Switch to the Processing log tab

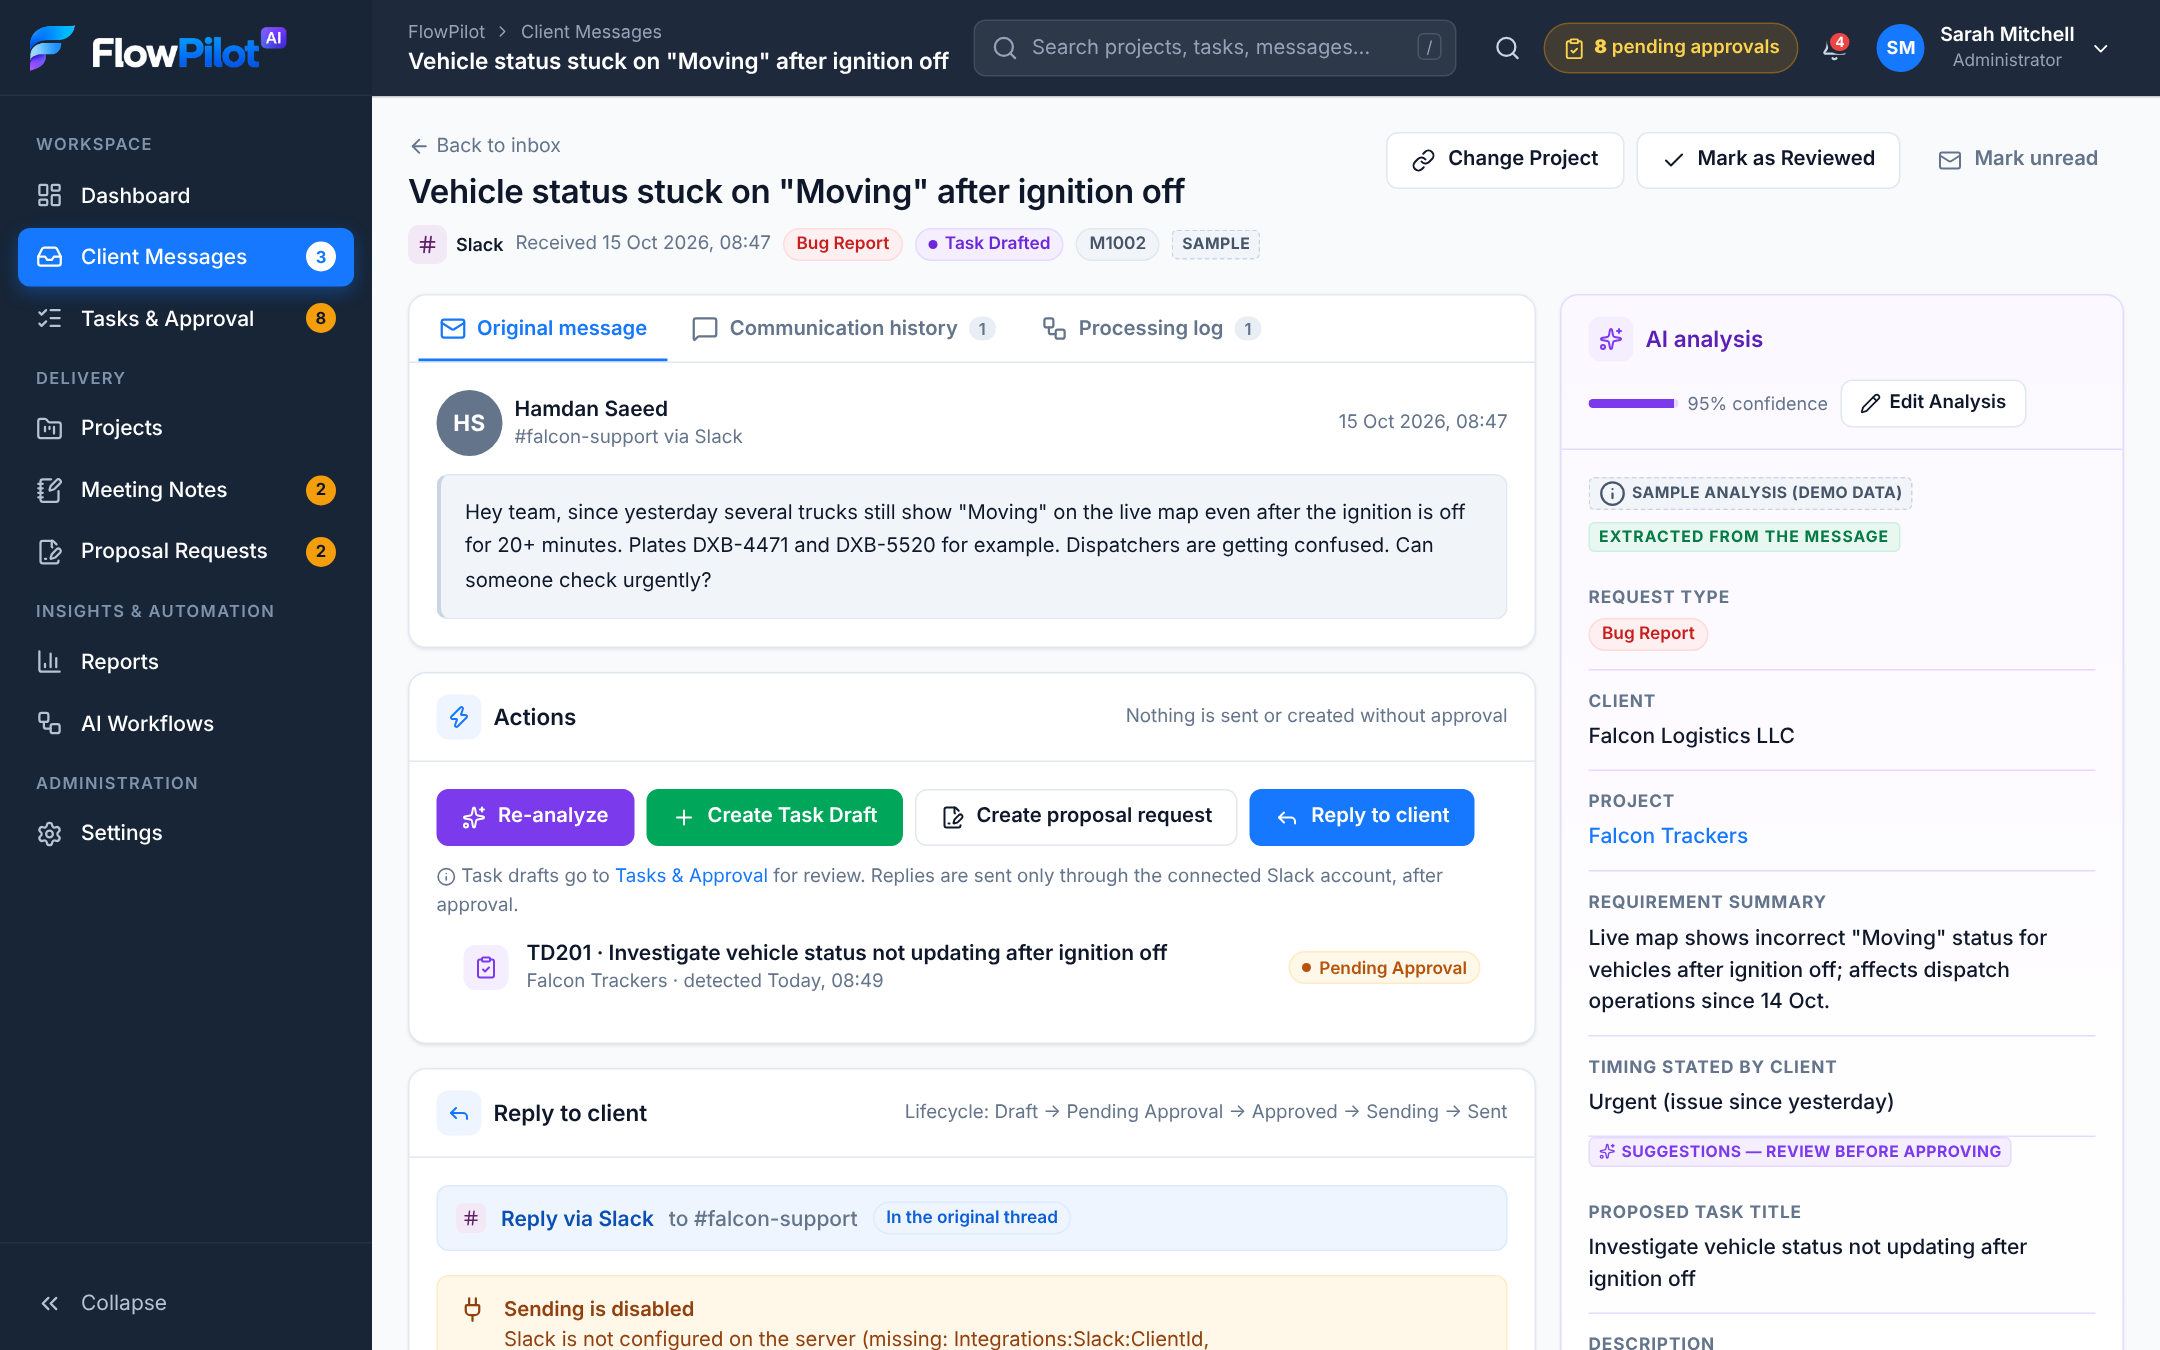pos(1150,328)
